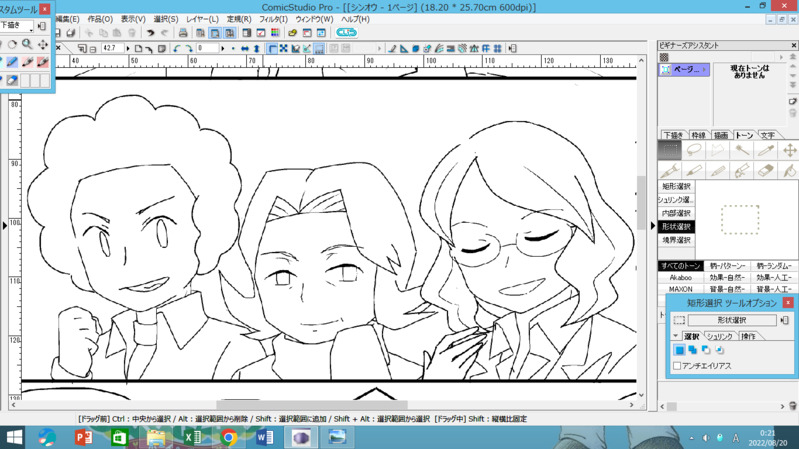799x449 pixels.
Task: Pick the fill bucket tool
Action: [789, 170]
